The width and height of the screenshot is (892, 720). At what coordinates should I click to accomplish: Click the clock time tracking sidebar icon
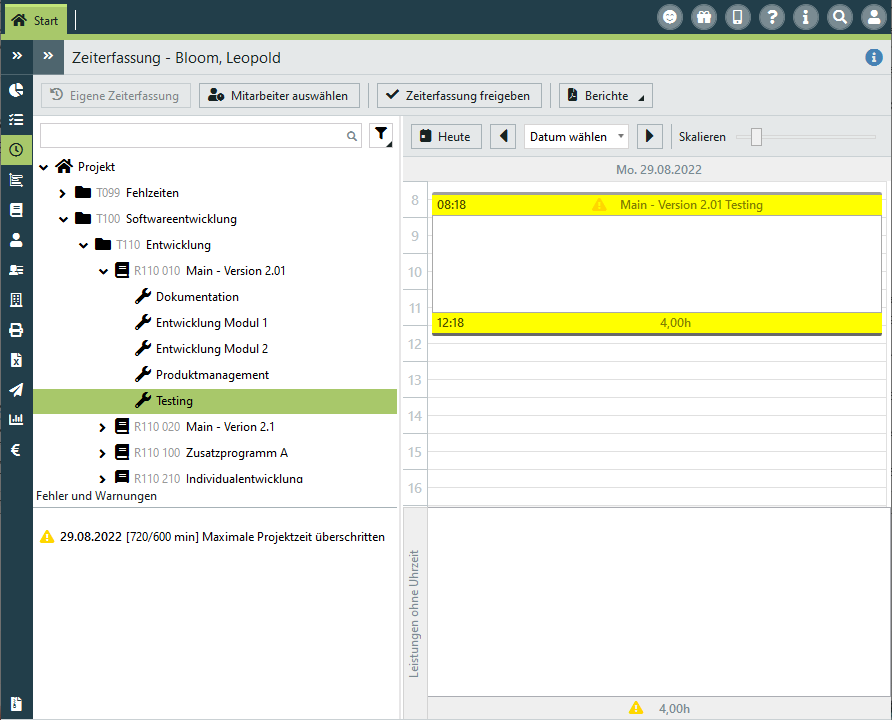pos(16,150)
